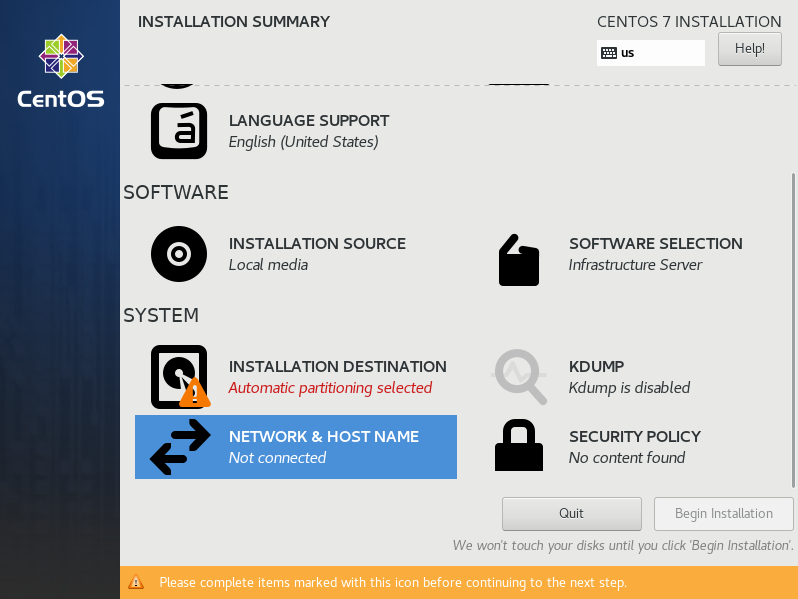The image size is (798, 599).
Task: Click the Installation Destination hard drive icon
Action: point(180,377)
